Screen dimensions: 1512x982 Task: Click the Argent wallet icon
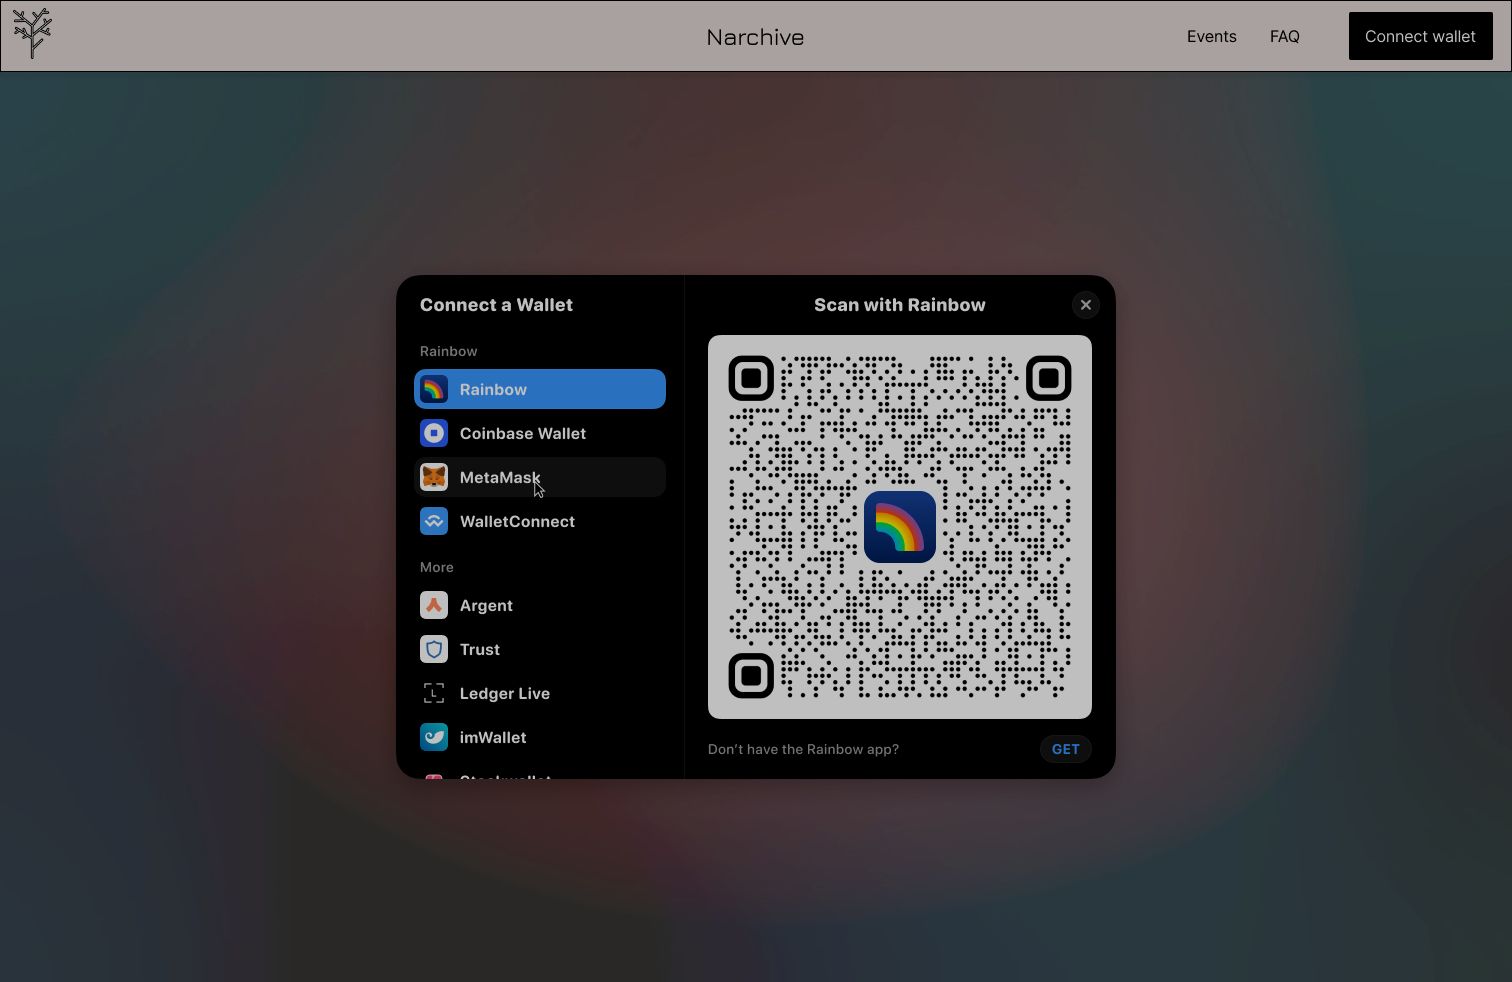pyautogui.click(x=434, y=605)
